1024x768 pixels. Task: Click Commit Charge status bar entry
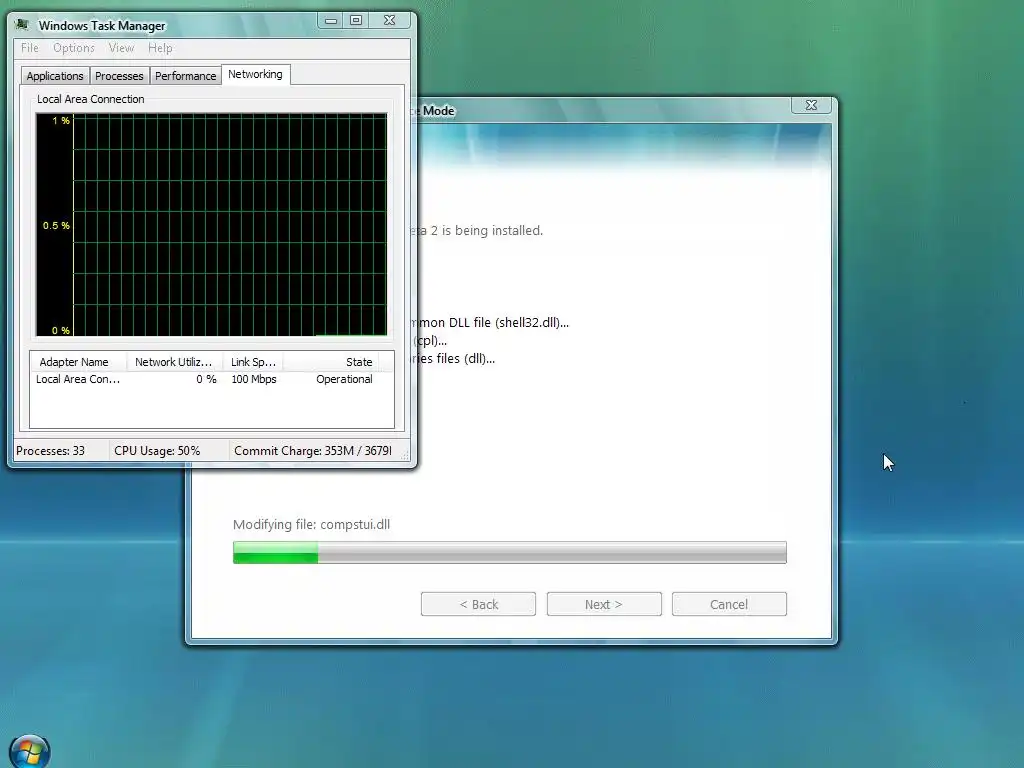point(313,451)
